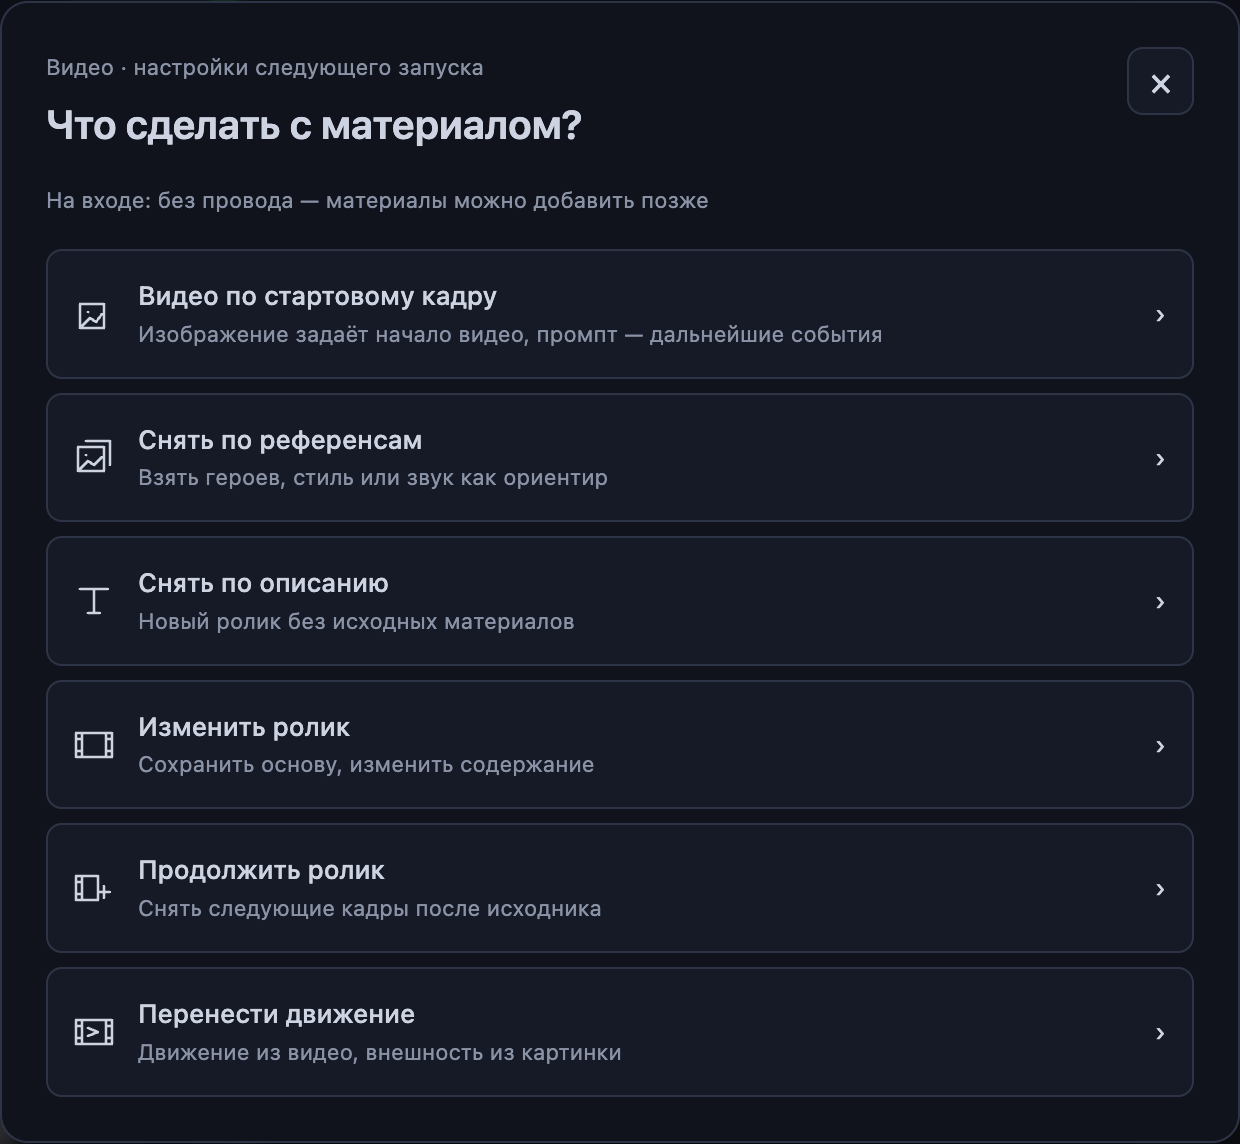The width and height of the screenshot is (1240, 1144).
Task: Click the filmstrip icon for Изменить ролик
Action: tap(94, 745)
